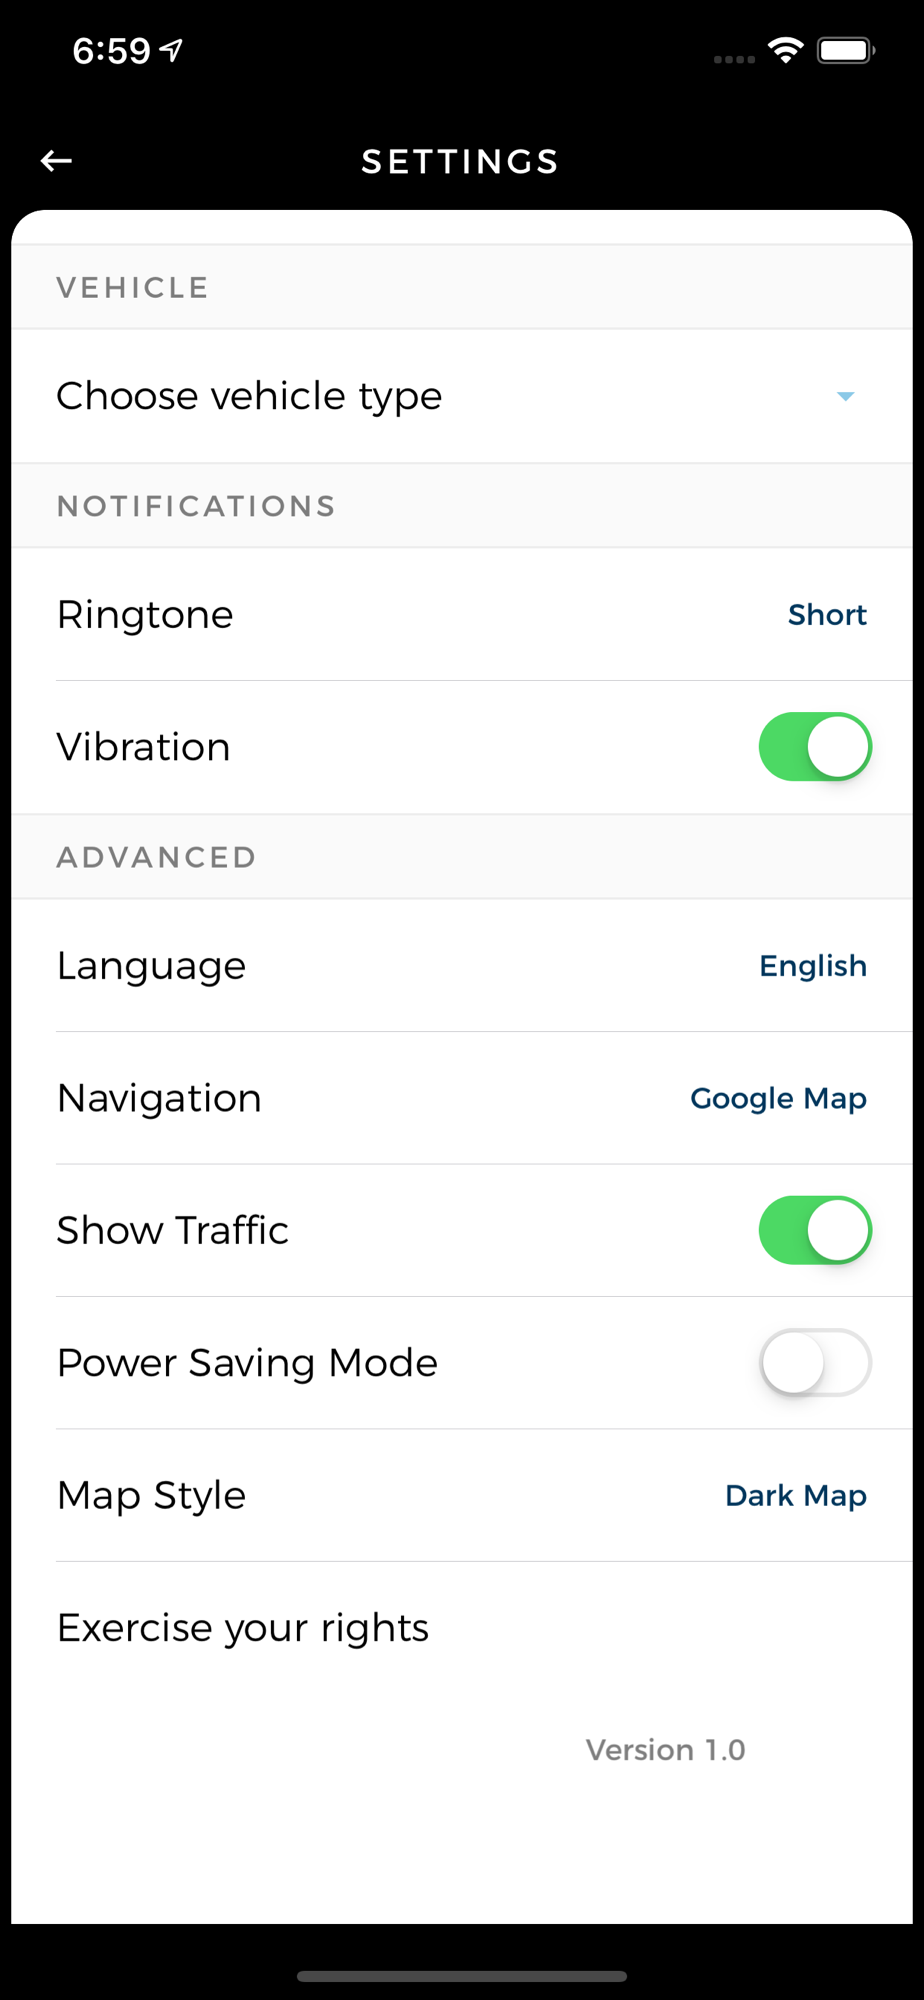
Task: Open the Map Style row
Action: (462, 1495)
